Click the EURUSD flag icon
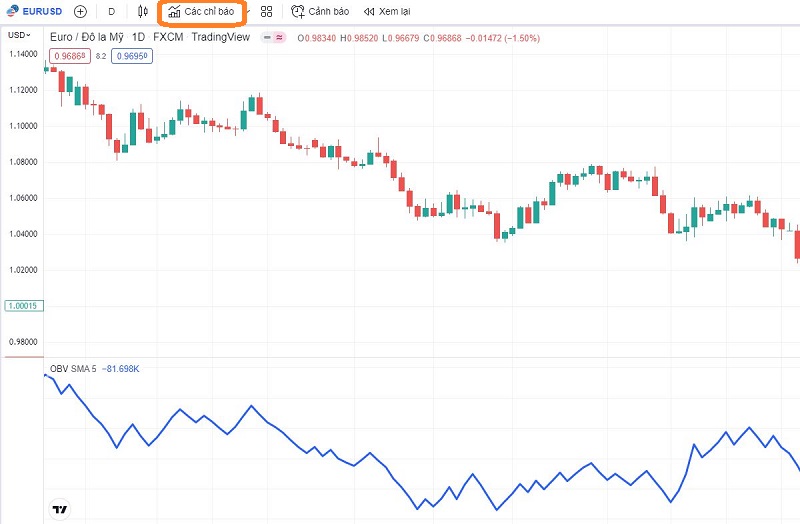Viewport: 800px width, 524px height. [x=12, y=11]
